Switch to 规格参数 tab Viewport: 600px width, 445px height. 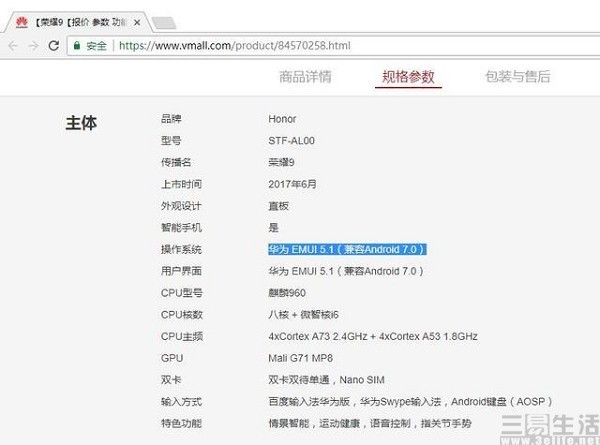(x=408, y=77)
